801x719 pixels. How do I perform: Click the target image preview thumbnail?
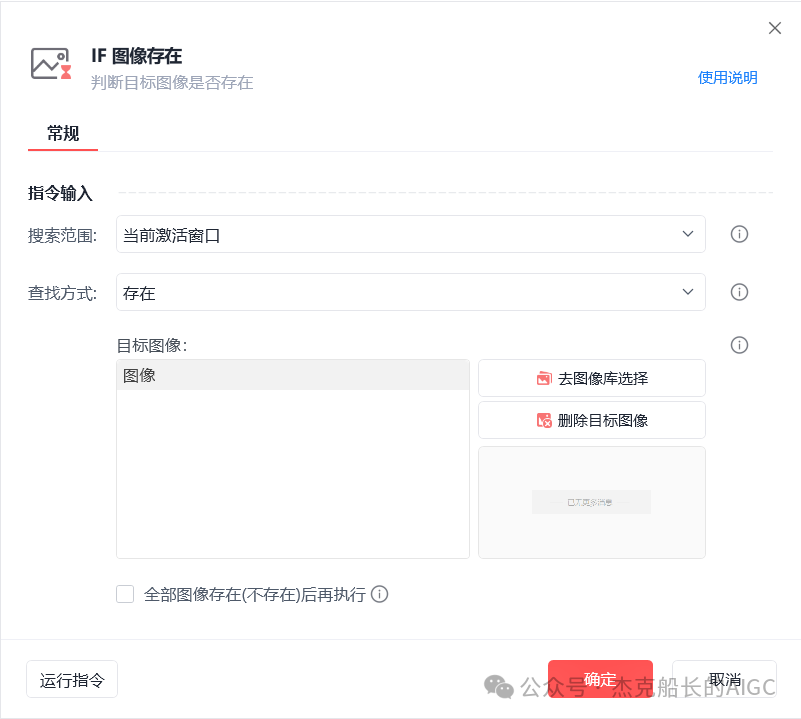[592, 502]
